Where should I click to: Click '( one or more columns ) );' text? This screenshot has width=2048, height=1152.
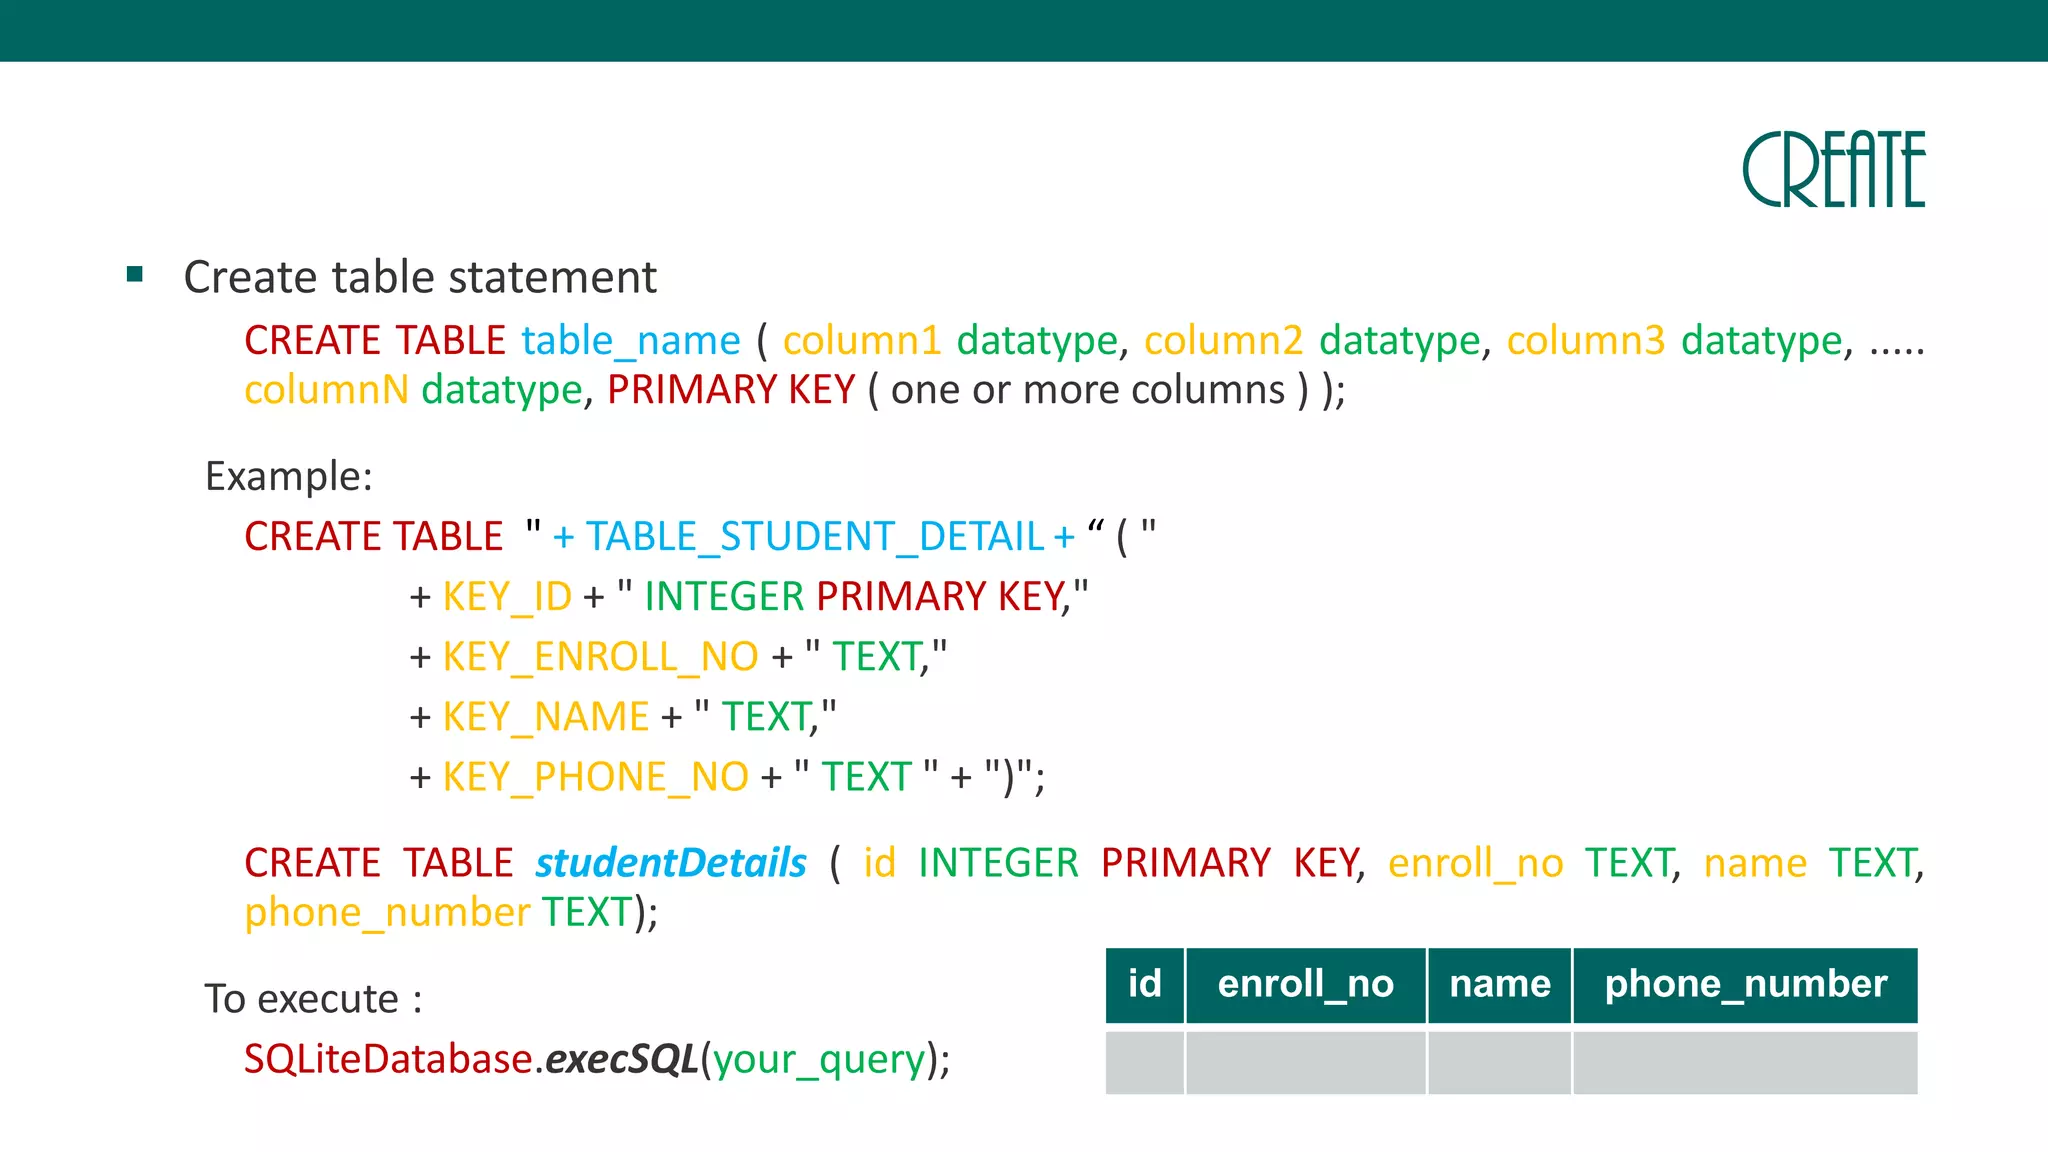point(1106,389)
